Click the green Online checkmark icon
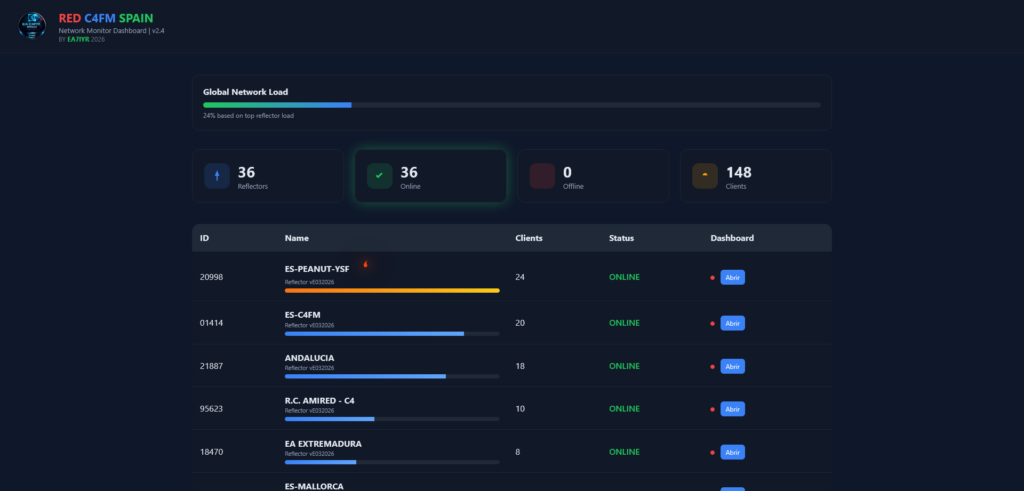Image resolution: width=1024 pixels, height=491 pixels. coord(379,176)
